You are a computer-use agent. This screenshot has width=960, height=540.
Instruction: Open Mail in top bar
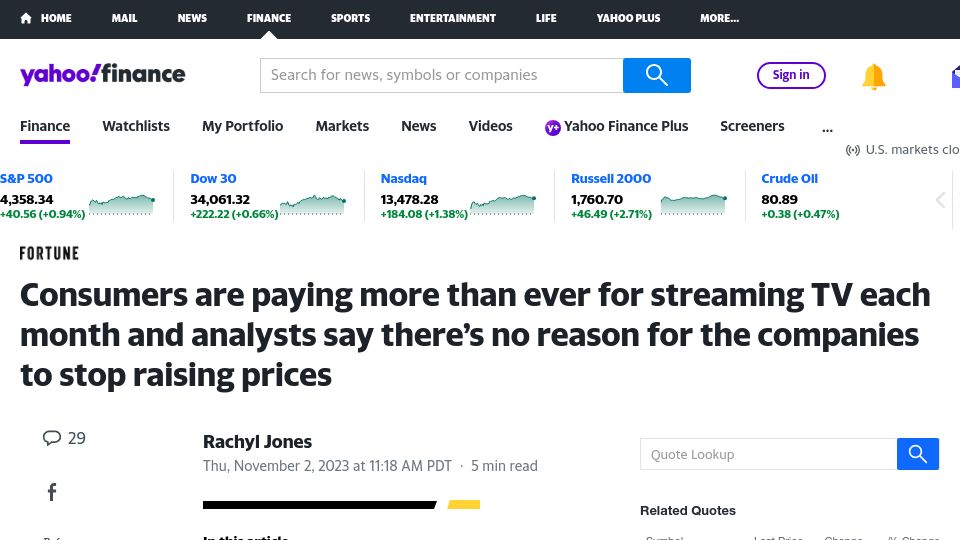pyautogui.click(x=124, y=18)
